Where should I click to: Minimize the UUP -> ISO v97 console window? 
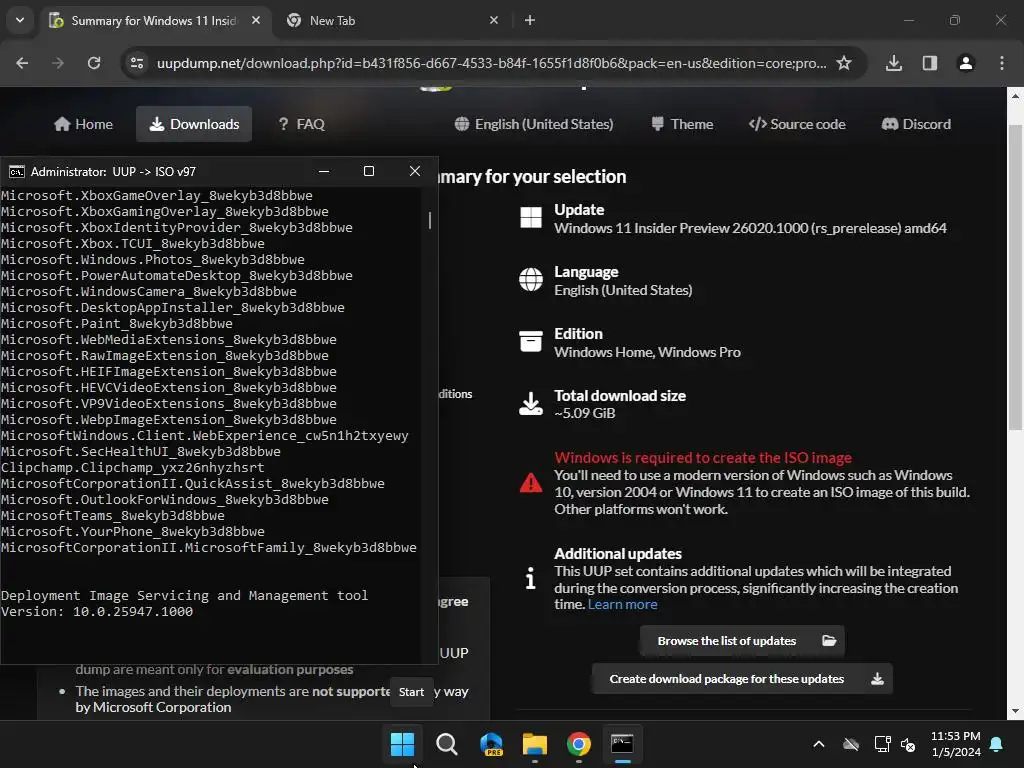tap(324, 171)
